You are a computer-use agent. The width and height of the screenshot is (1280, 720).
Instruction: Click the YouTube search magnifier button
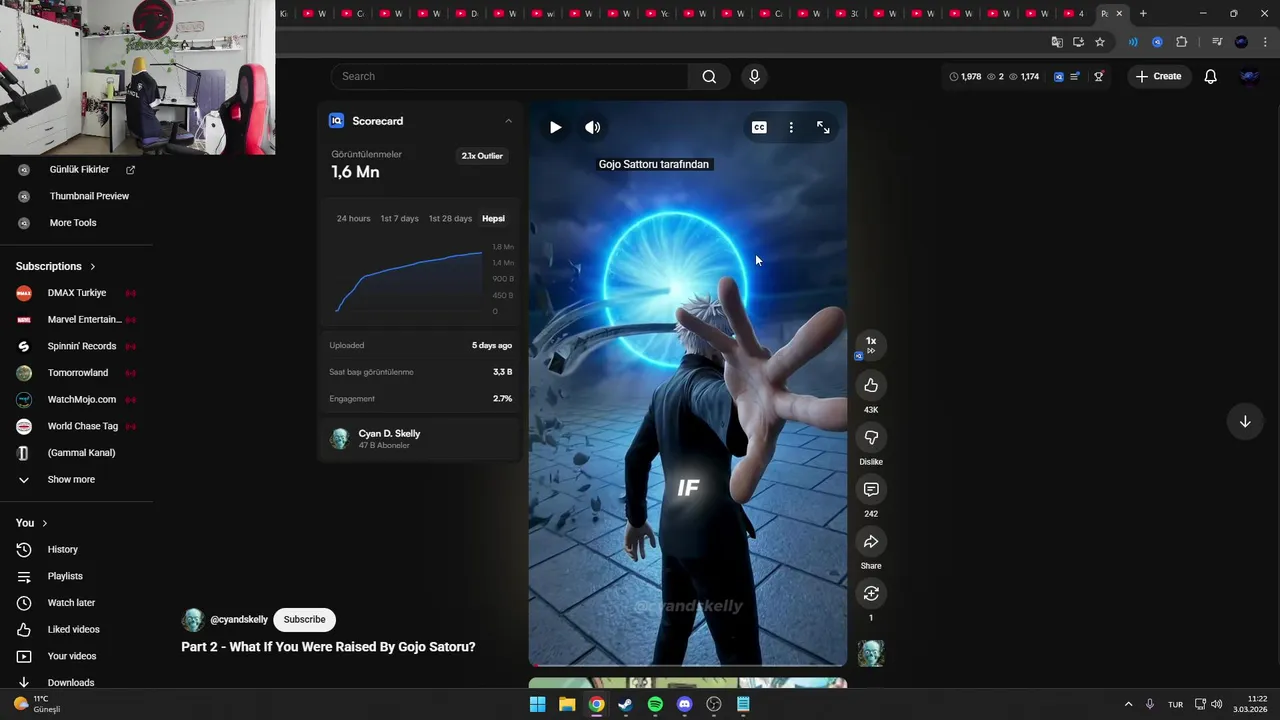[709, 76]
